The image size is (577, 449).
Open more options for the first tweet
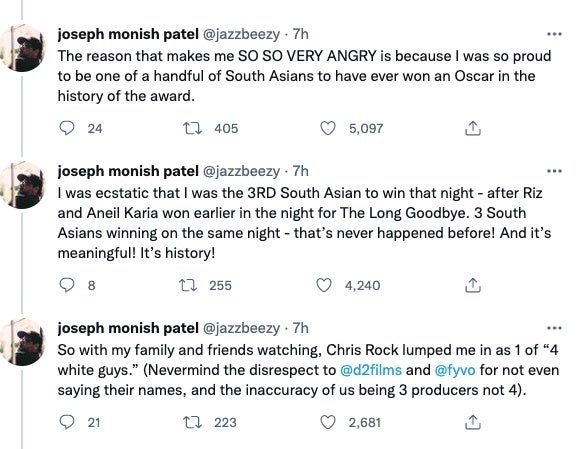coord(555,34)
